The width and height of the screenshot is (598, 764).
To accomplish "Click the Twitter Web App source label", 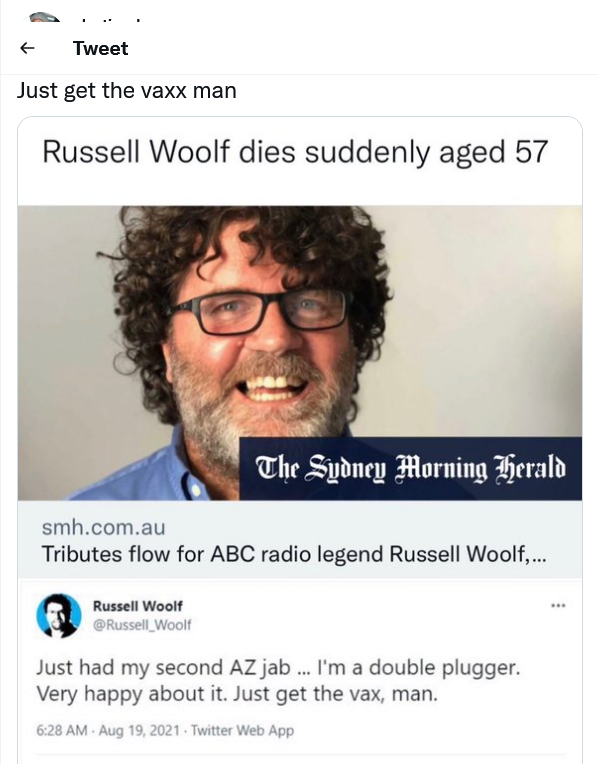I will 242,730.
